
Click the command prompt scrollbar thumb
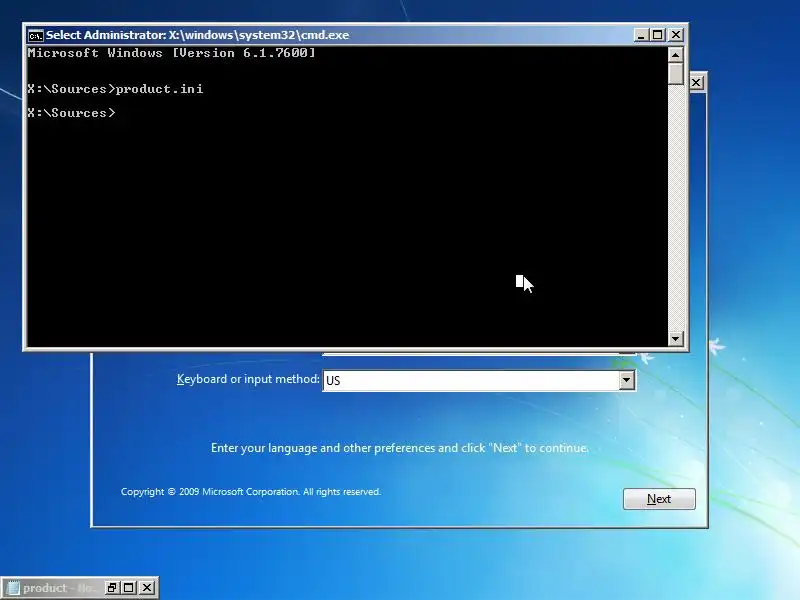(676, 73)
